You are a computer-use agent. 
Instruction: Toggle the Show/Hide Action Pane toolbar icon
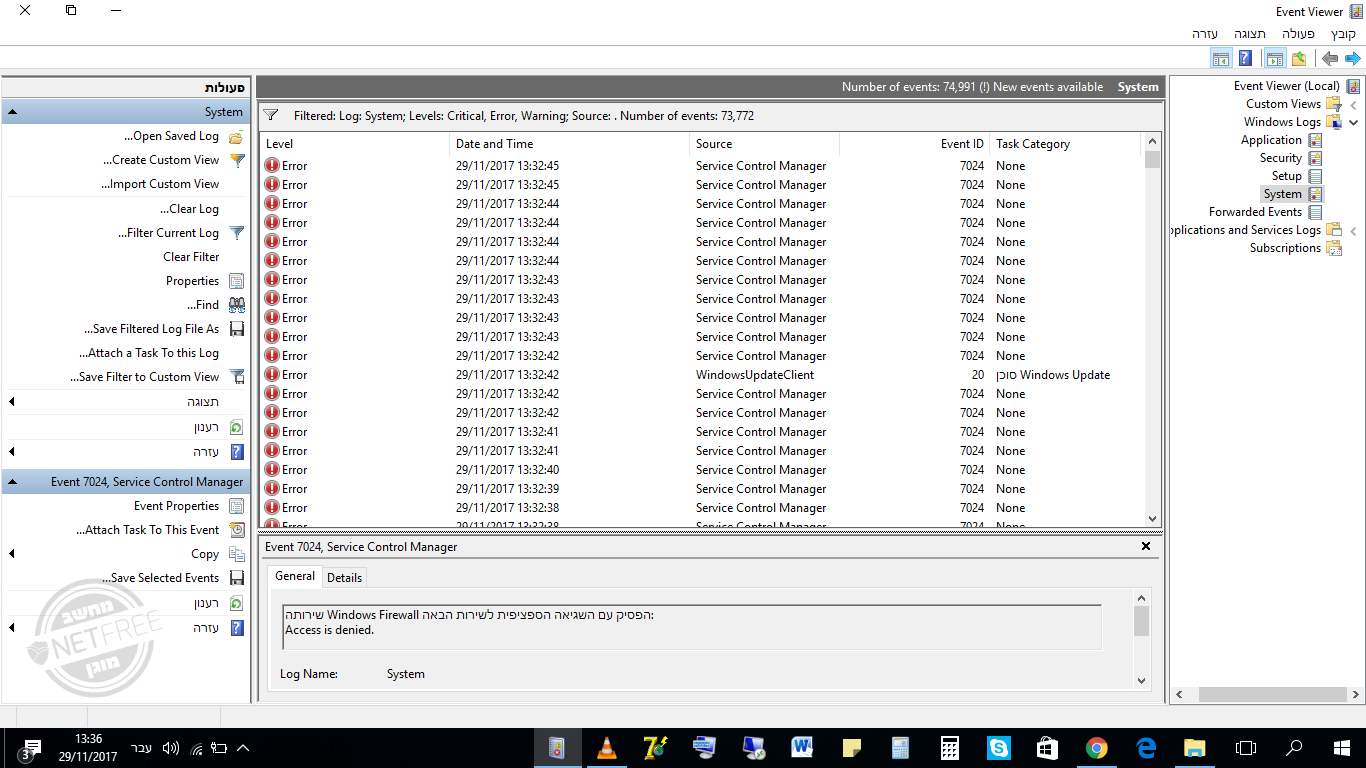click(x=1221, y=59)
